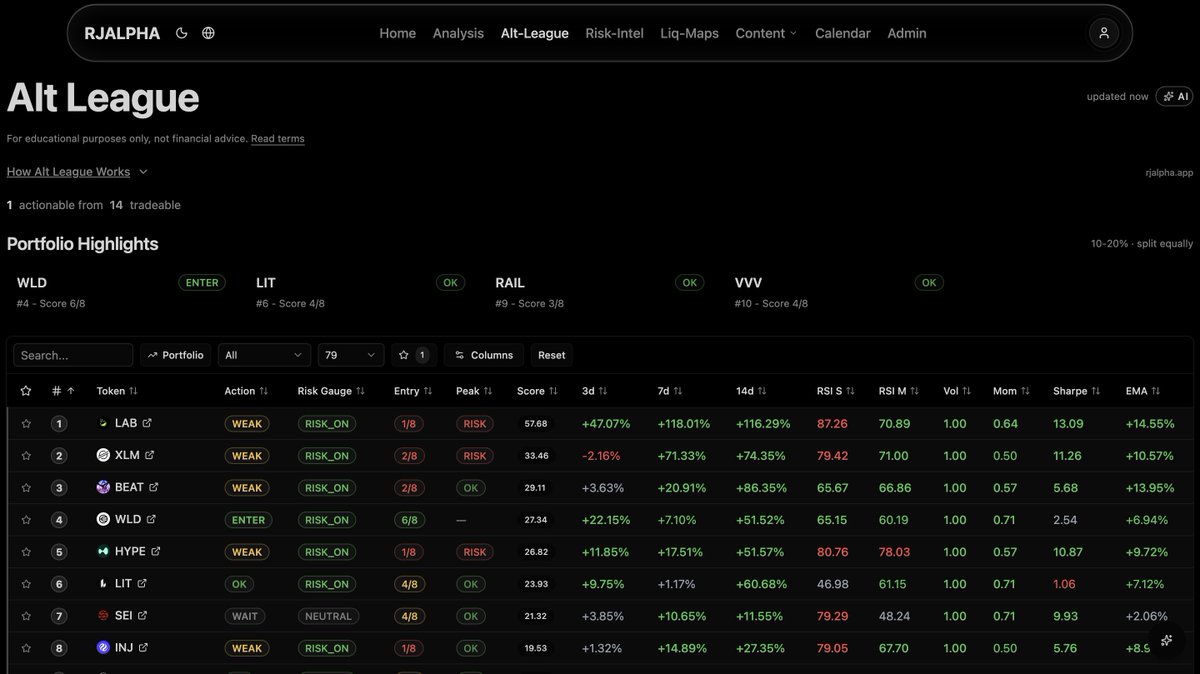Click the star column header icon

coord(26,391)
